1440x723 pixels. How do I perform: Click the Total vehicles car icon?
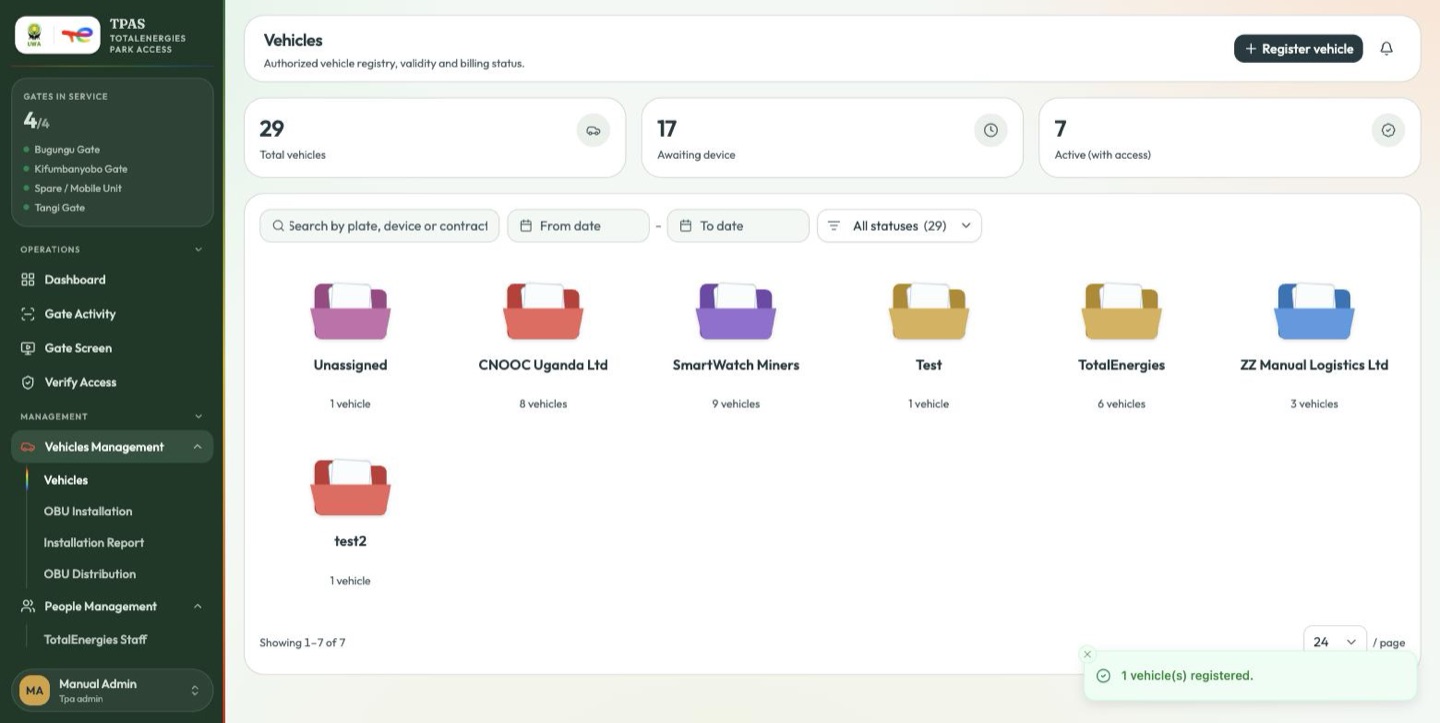pos(593,130)
